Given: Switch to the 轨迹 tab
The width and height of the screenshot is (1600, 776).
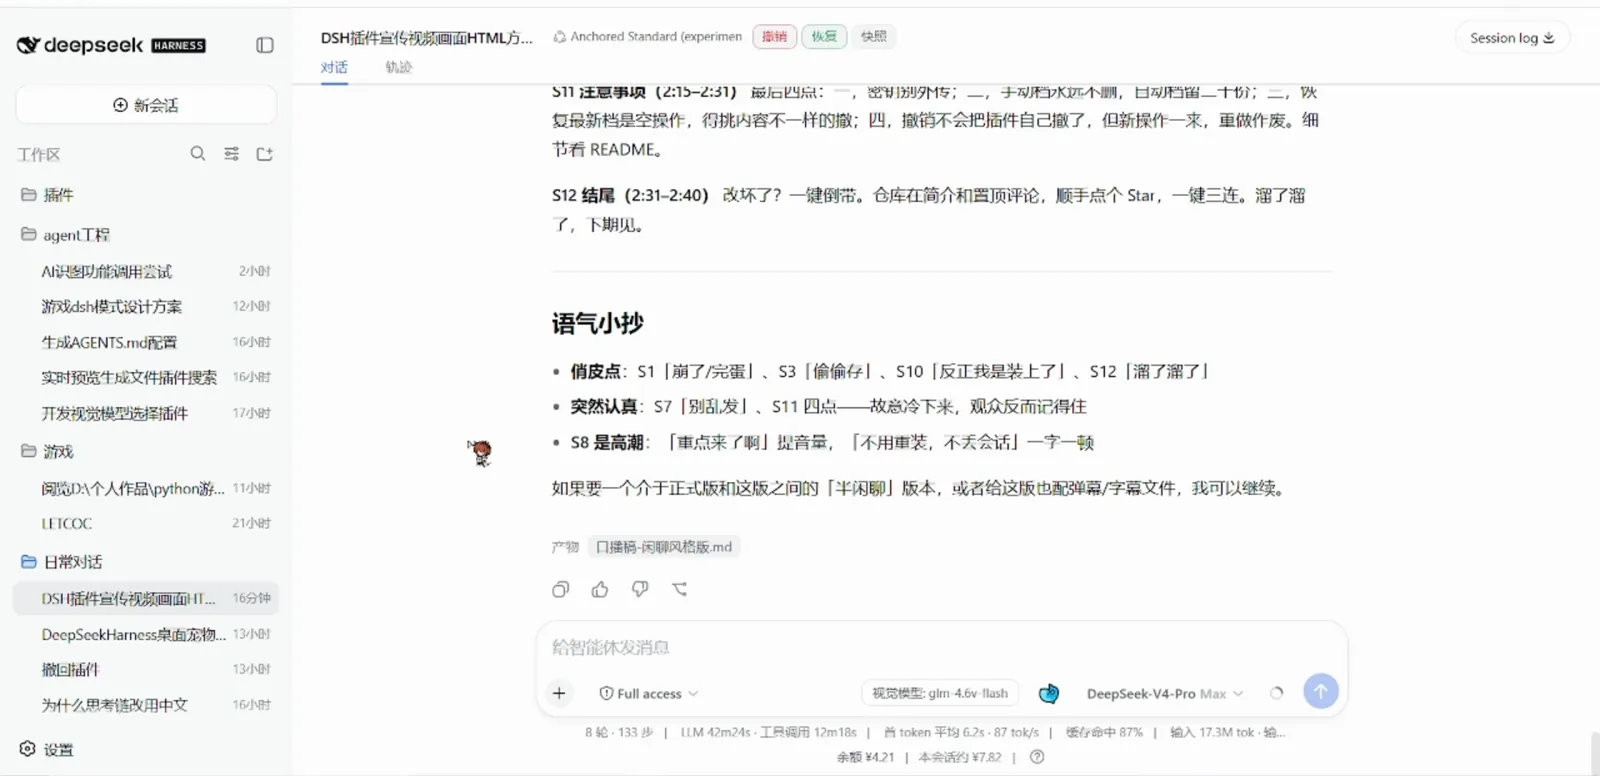Looking at the screenshot, I should (x=398, y=67).
